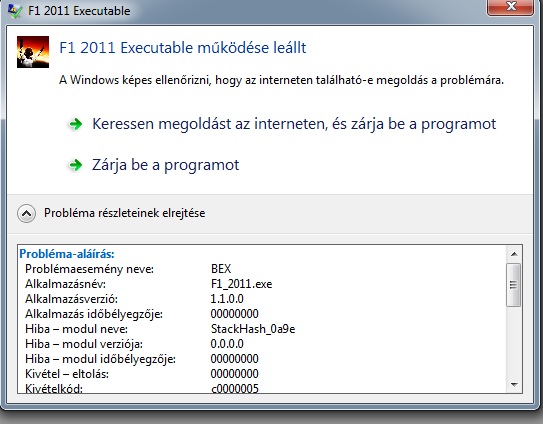Viewport: 543px width, 424px height.
Task: Click the c0000005 exception code value
Action: 235,388
